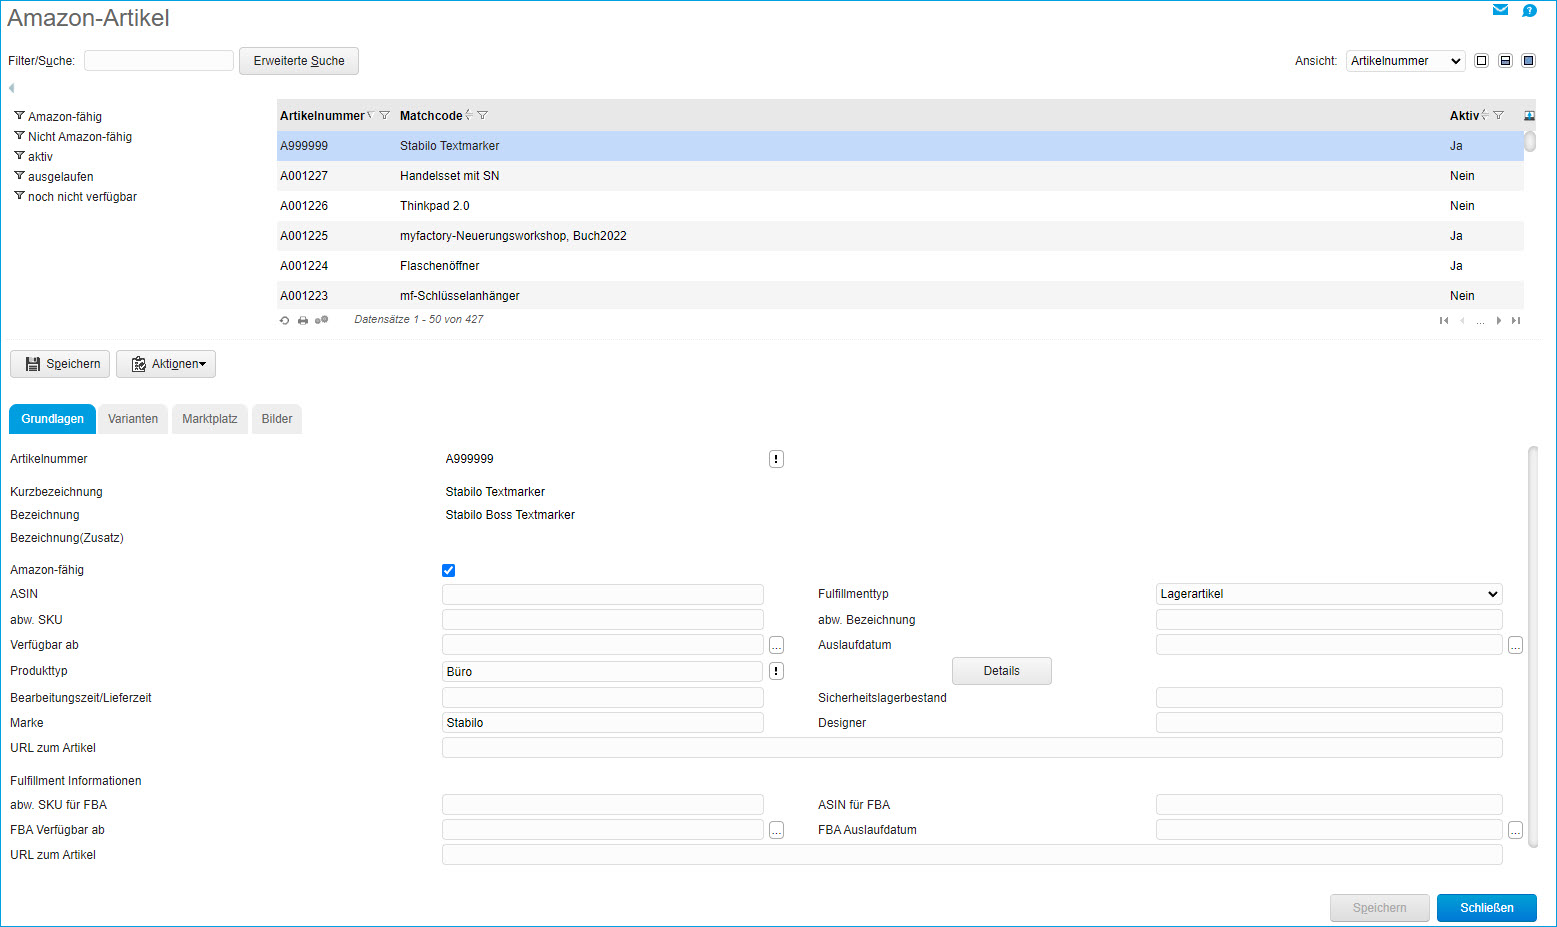Toggle the Artikelnummer column sort arrows

[369, 114]
